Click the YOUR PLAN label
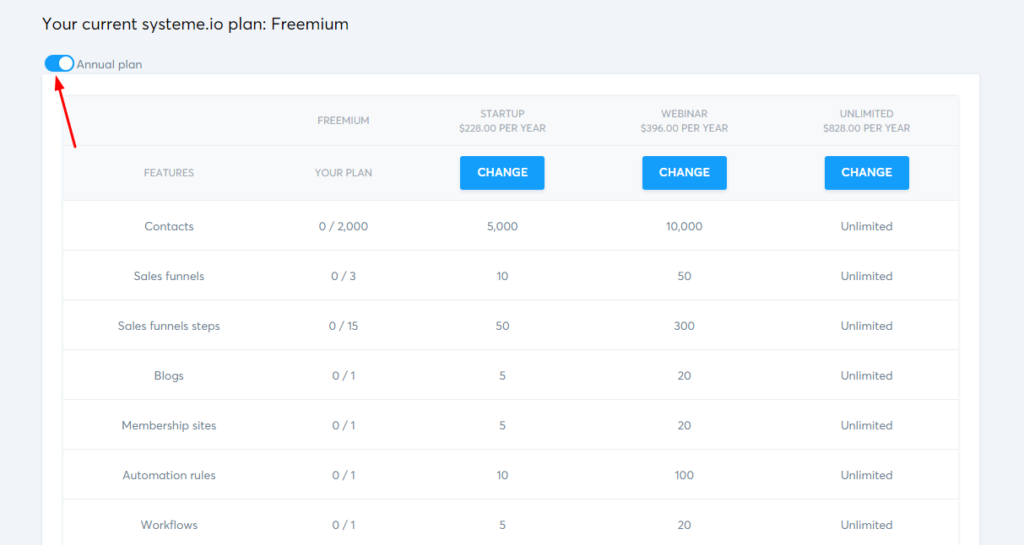This screenshot has width=1024, height=545. click(x=343, y=173)
